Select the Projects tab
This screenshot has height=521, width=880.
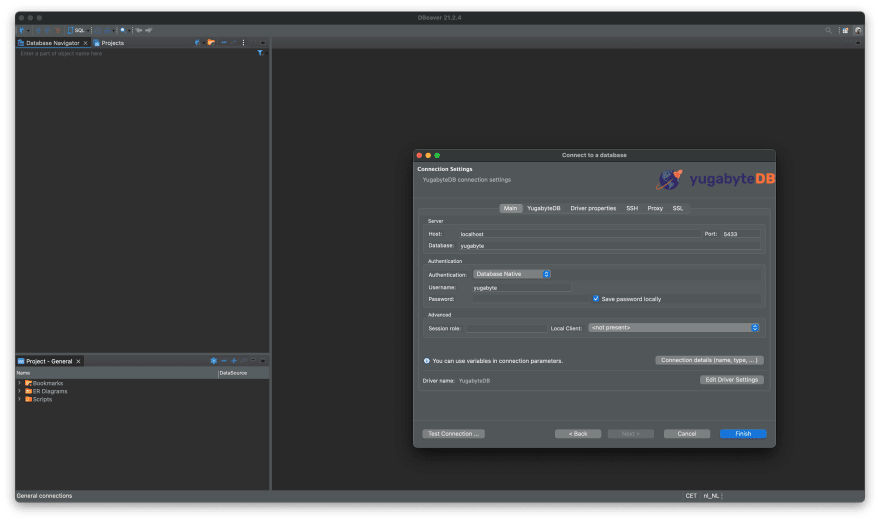(109, 43)
